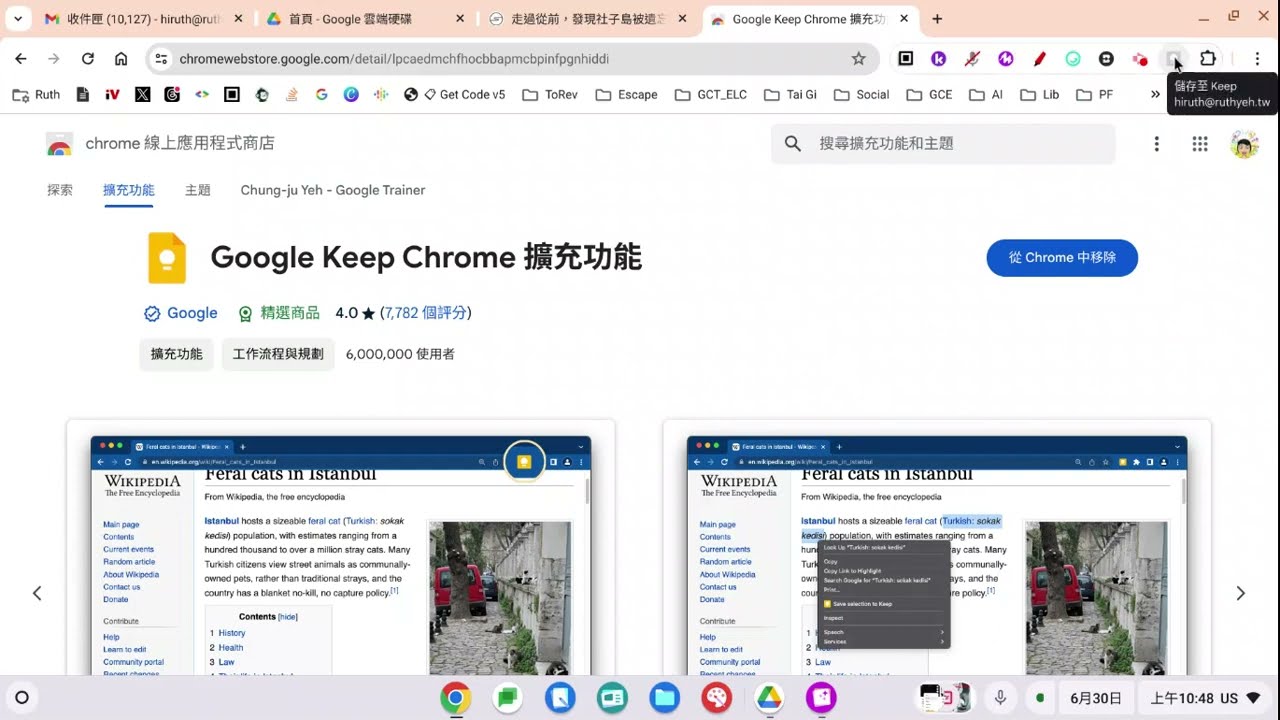Reload the page
The height and width of the screenshot is (720, 1280).
88,59
